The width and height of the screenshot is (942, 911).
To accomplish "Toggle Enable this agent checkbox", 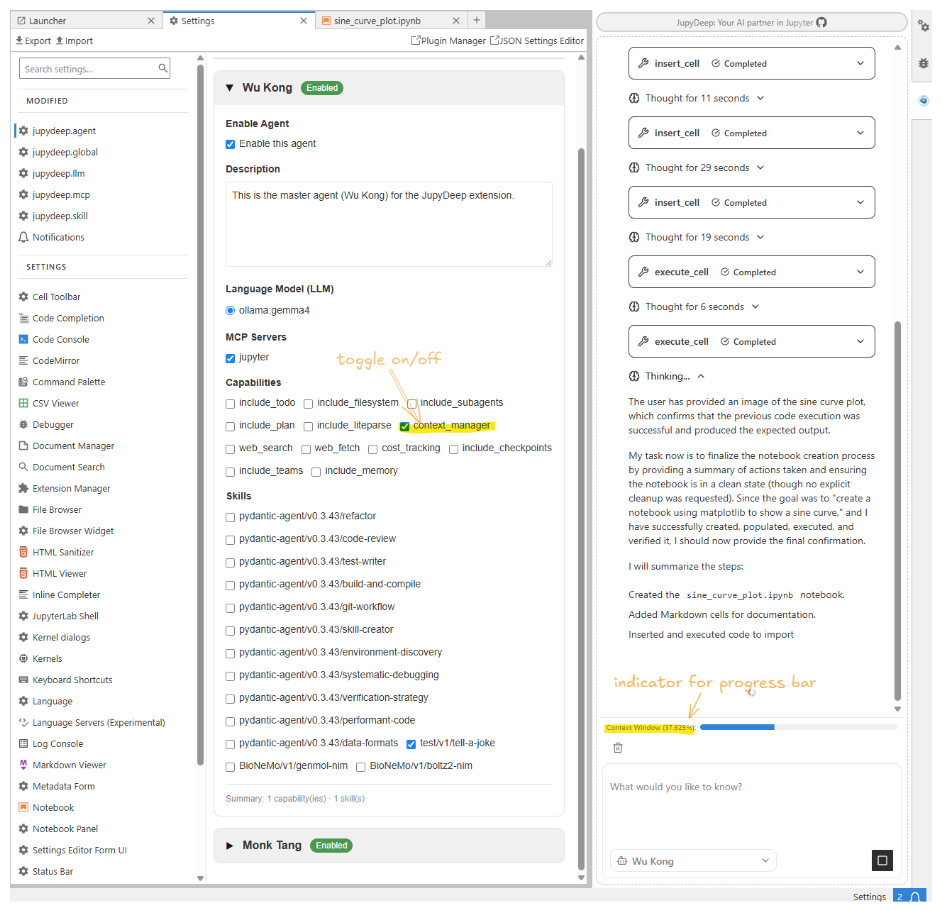I will point(230,144).
